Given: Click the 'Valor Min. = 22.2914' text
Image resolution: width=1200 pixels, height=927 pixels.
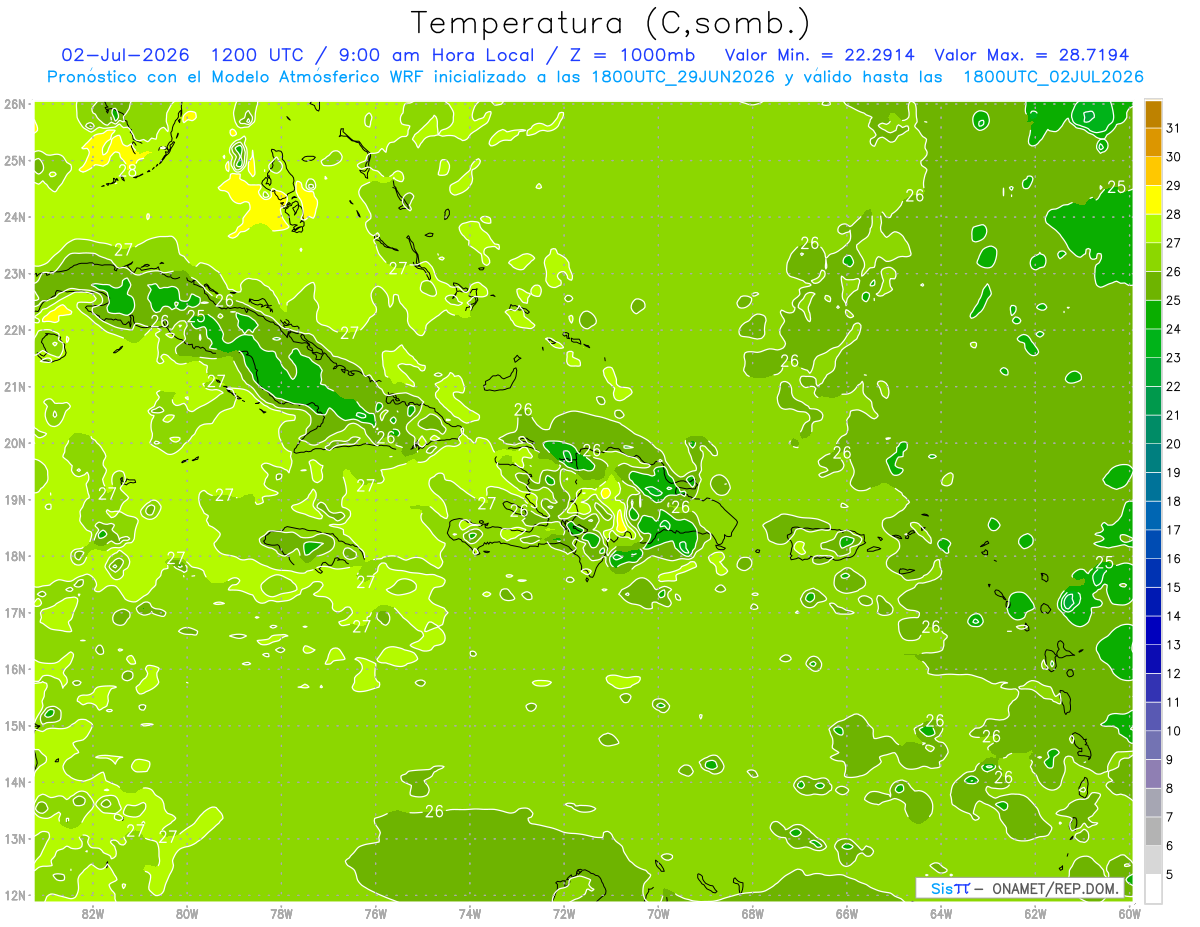Looking at the screenshot, I should pos(821,55).
